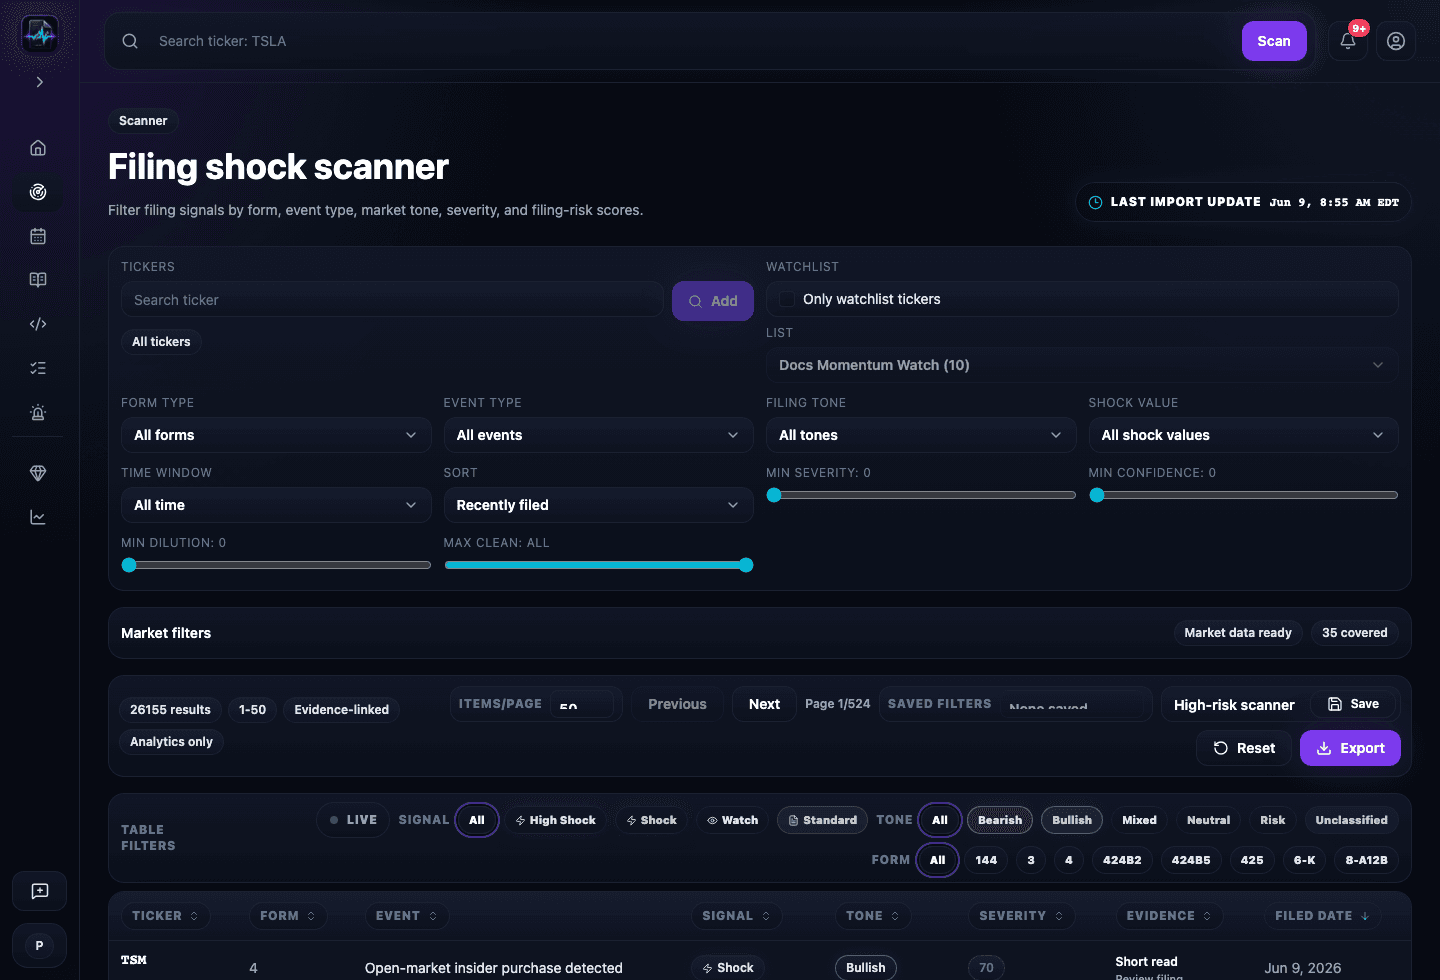The height and width of the screenshot is (980, 1440).
Task: Open the All events dropdown
Action: coord(598,435)
